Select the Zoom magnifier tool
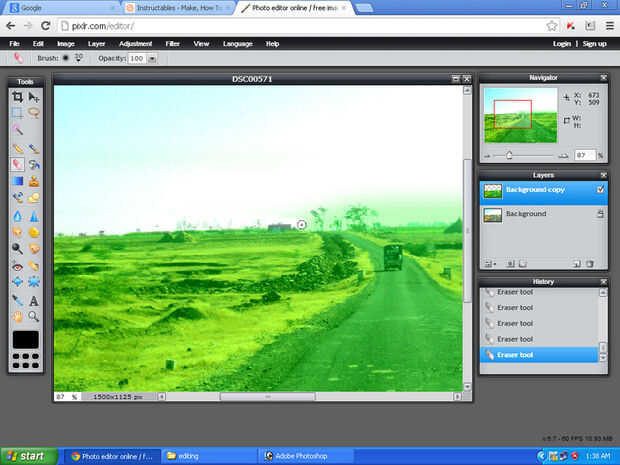 pos(34,316)
